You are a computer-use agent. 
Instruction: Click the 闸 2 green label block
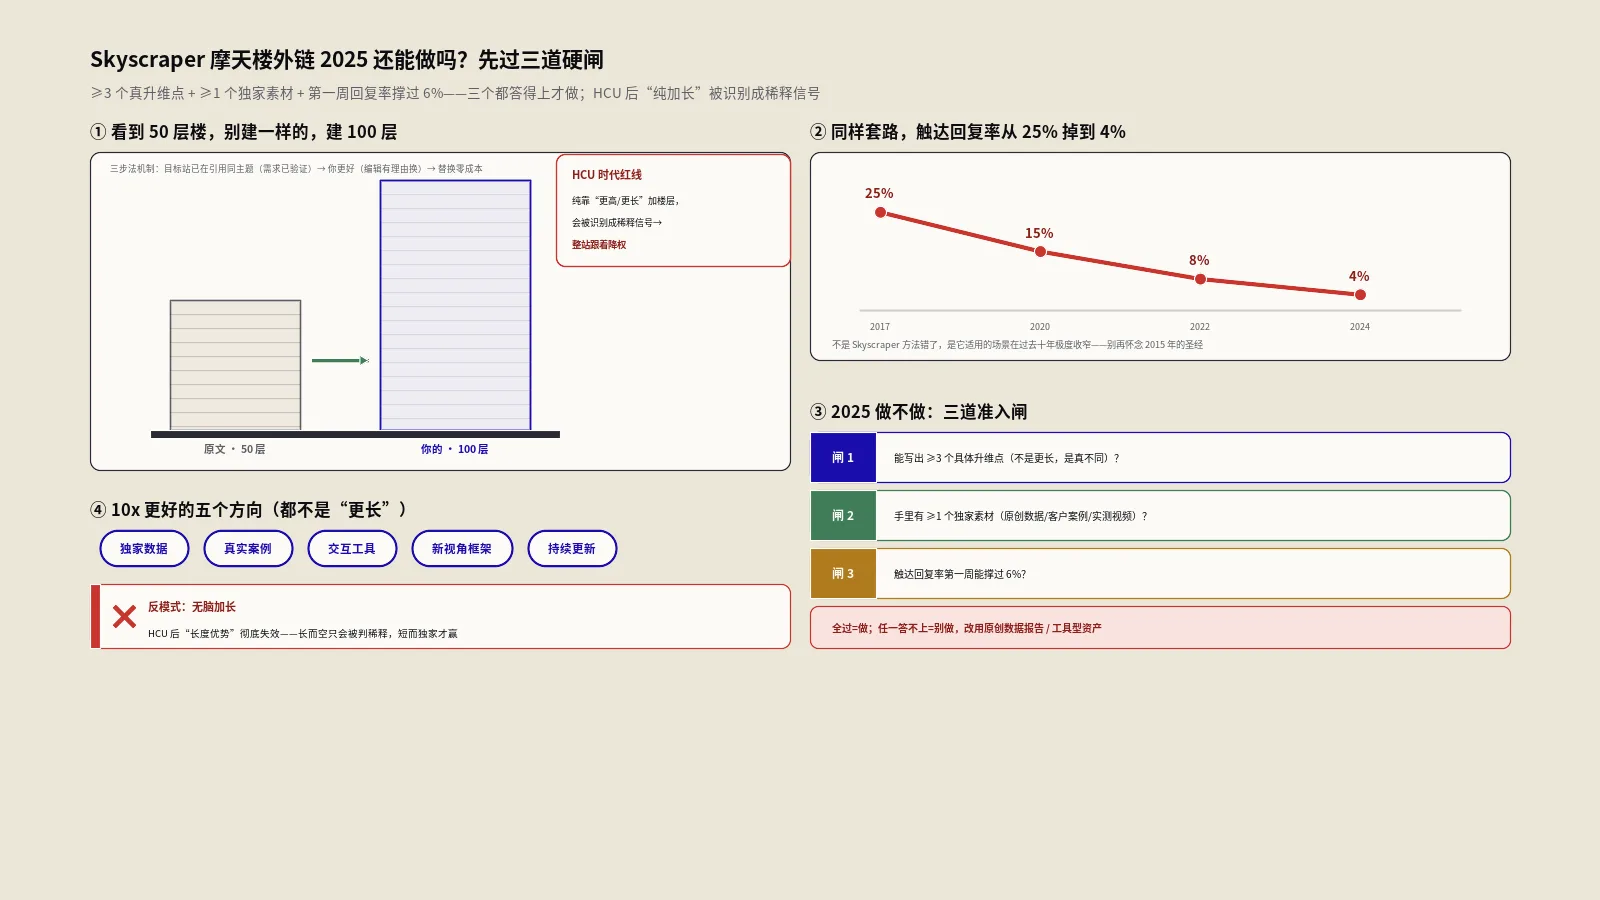point(843,516)
